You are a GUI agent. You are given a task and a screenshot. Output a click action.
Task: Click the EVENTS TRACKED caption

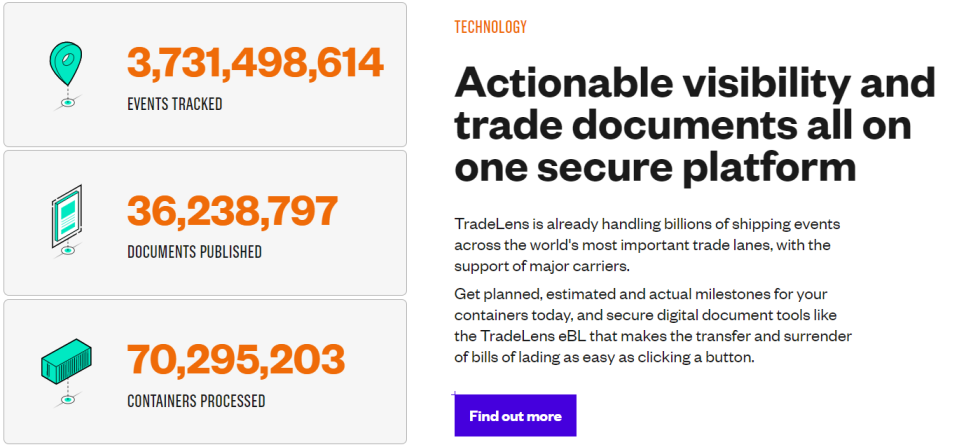(x=174, y=104)
